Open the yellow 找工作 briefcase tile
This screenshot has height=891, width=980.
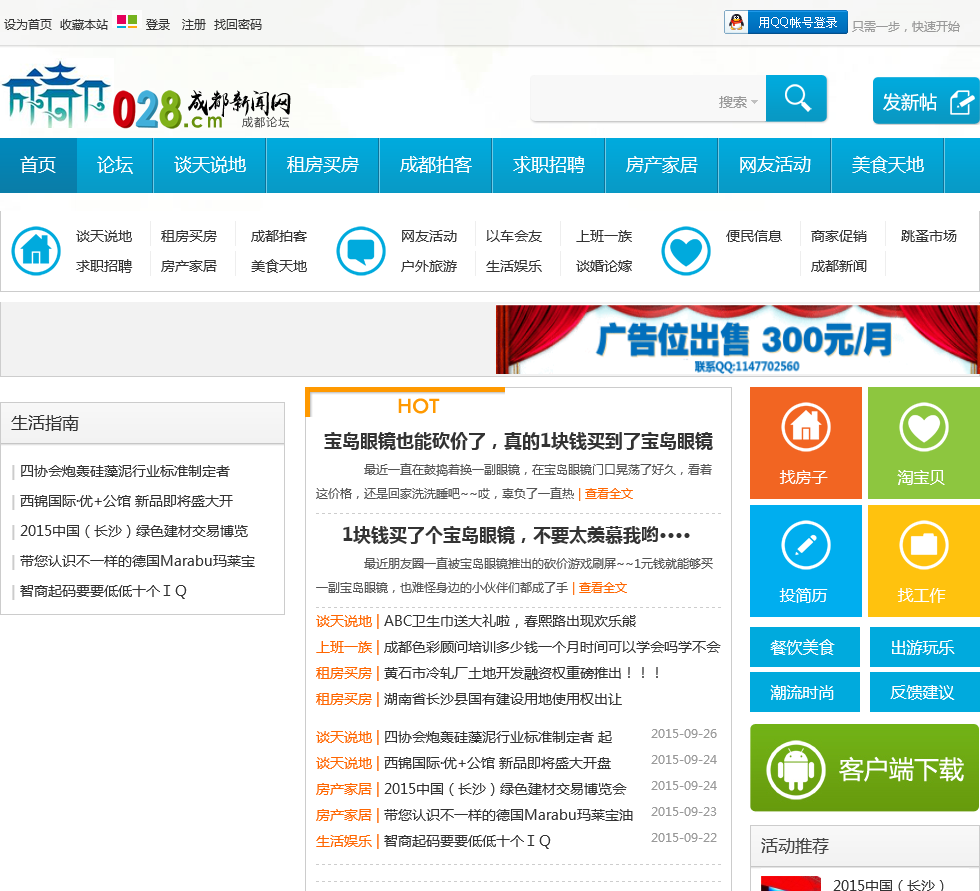924,561
